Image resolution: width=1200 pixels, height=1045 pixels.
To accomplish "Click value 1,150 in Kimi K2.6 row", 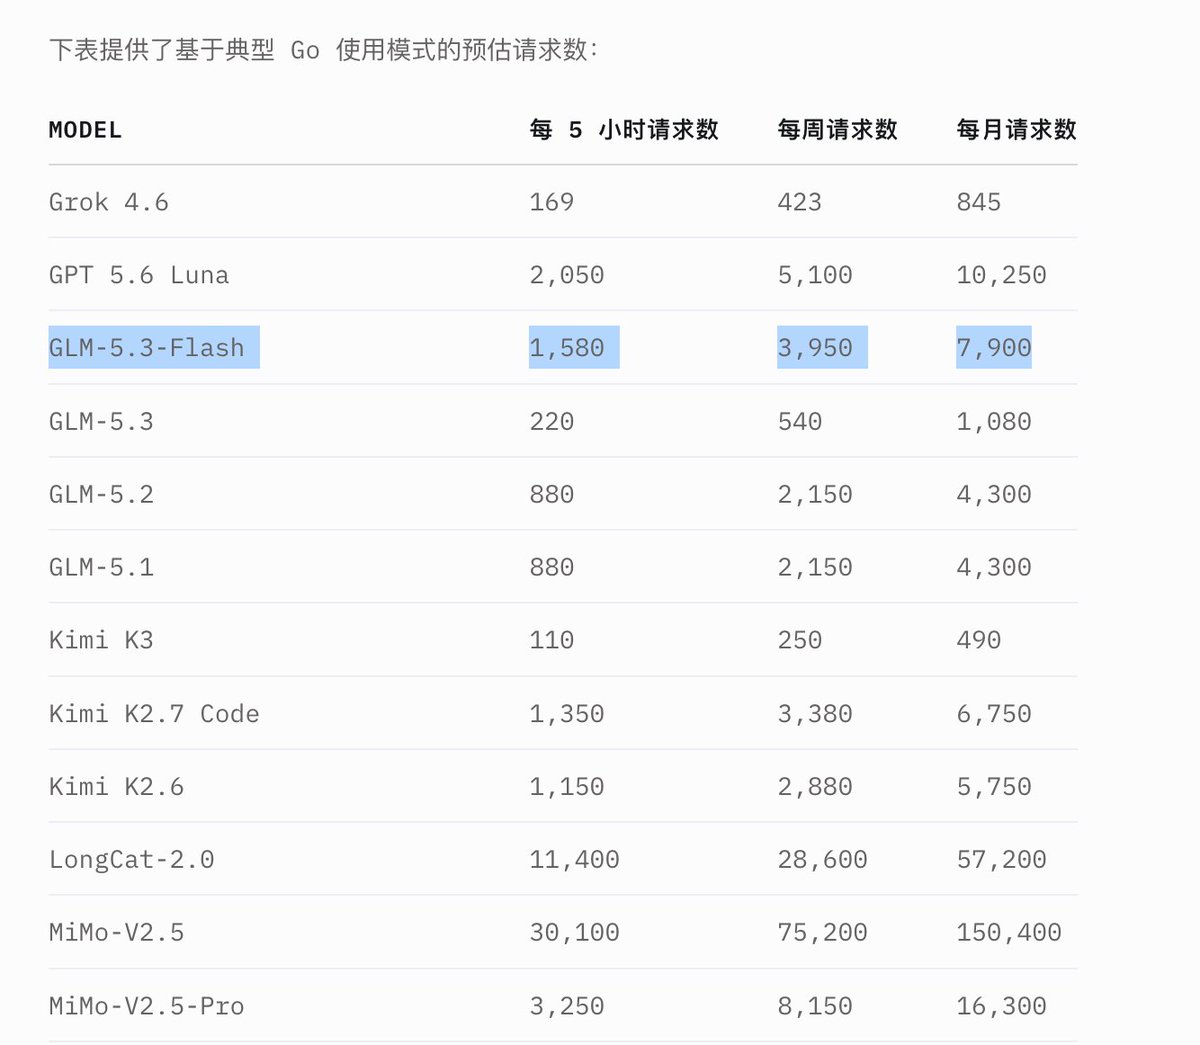I will click(x=566, y=787).
